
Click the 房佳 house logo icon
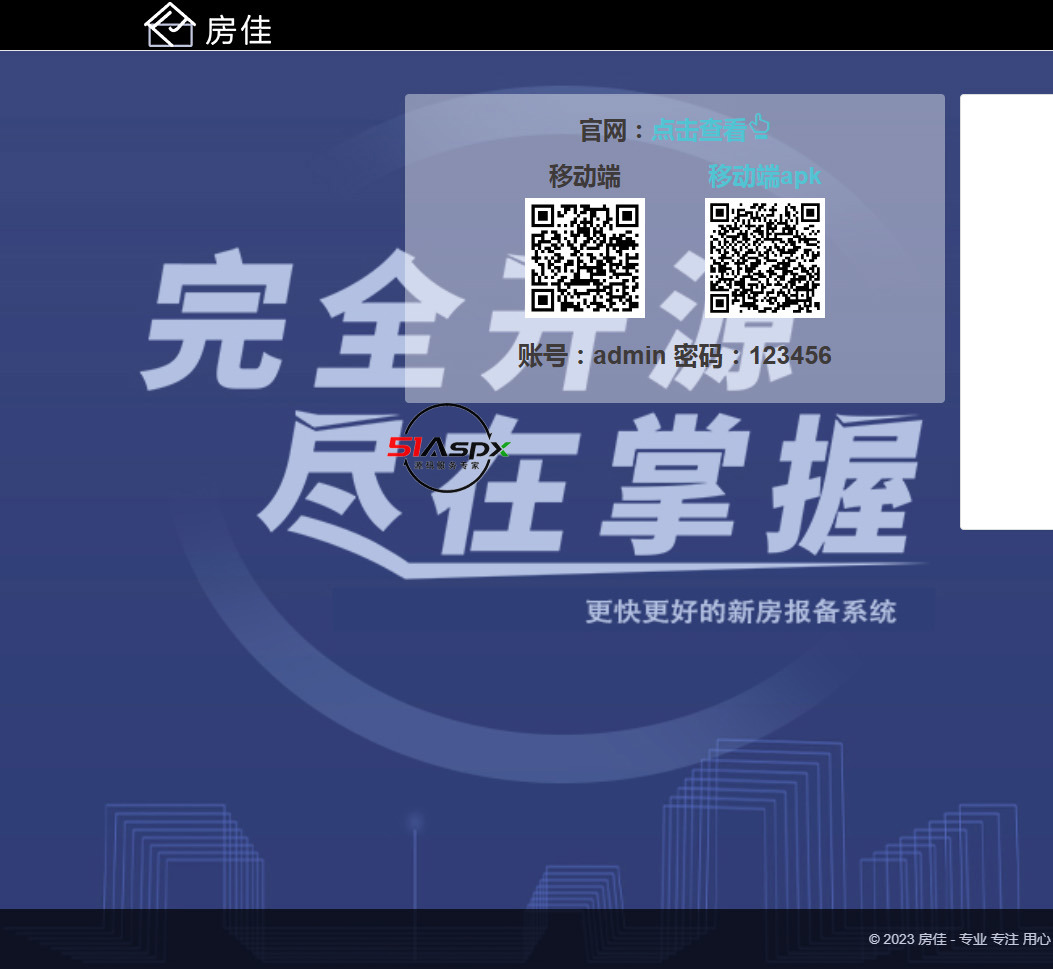(170, 25)
